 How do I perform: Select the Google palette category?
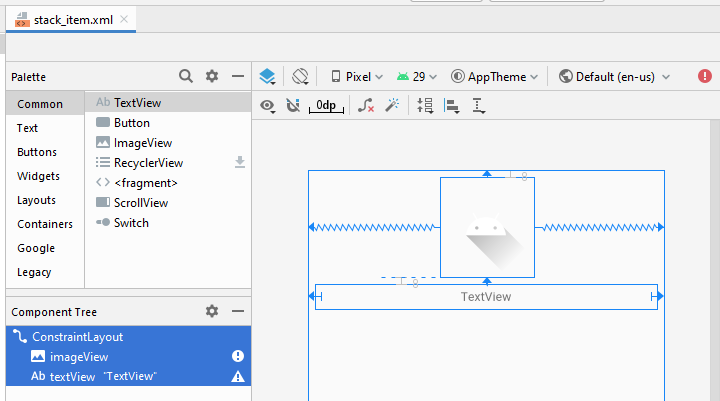[45, 248]
